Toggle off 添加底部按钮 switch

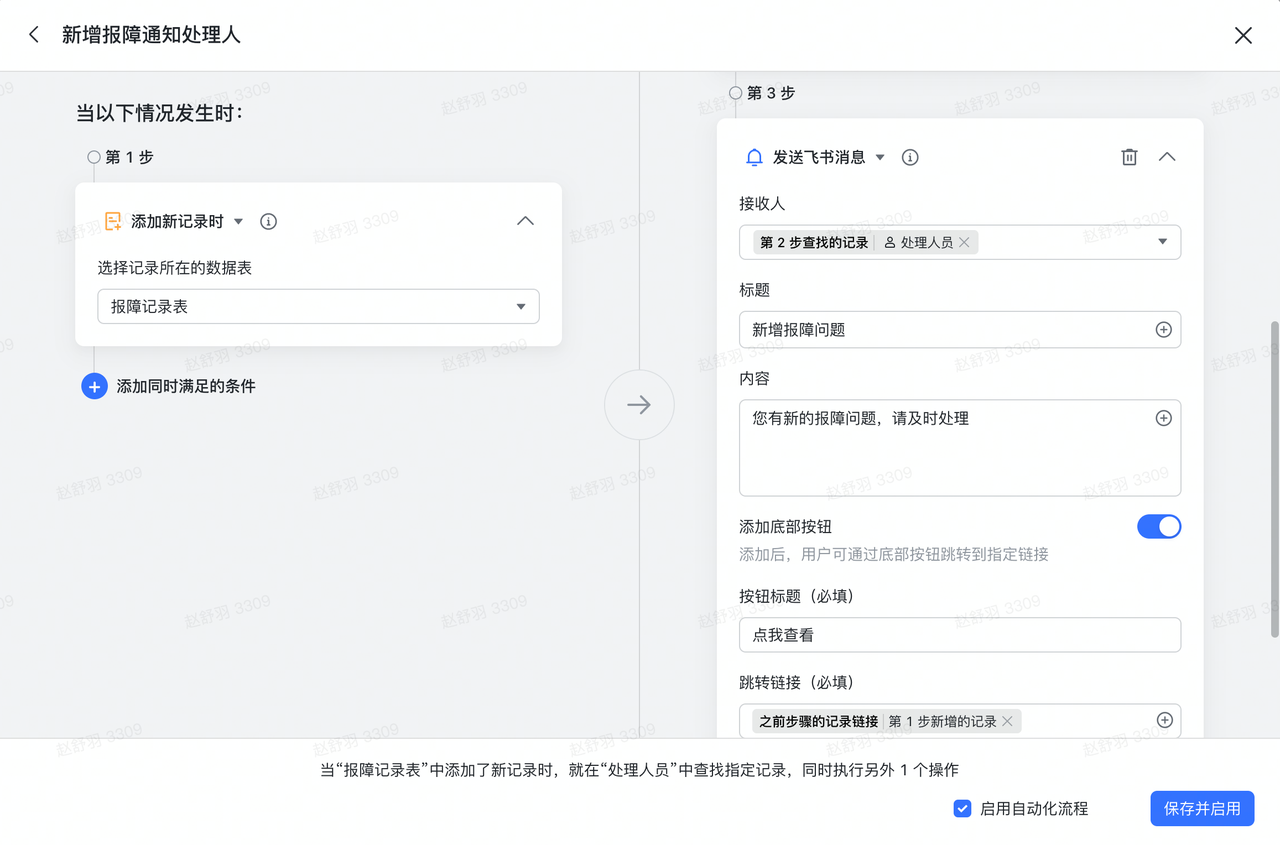[1158, 526]
